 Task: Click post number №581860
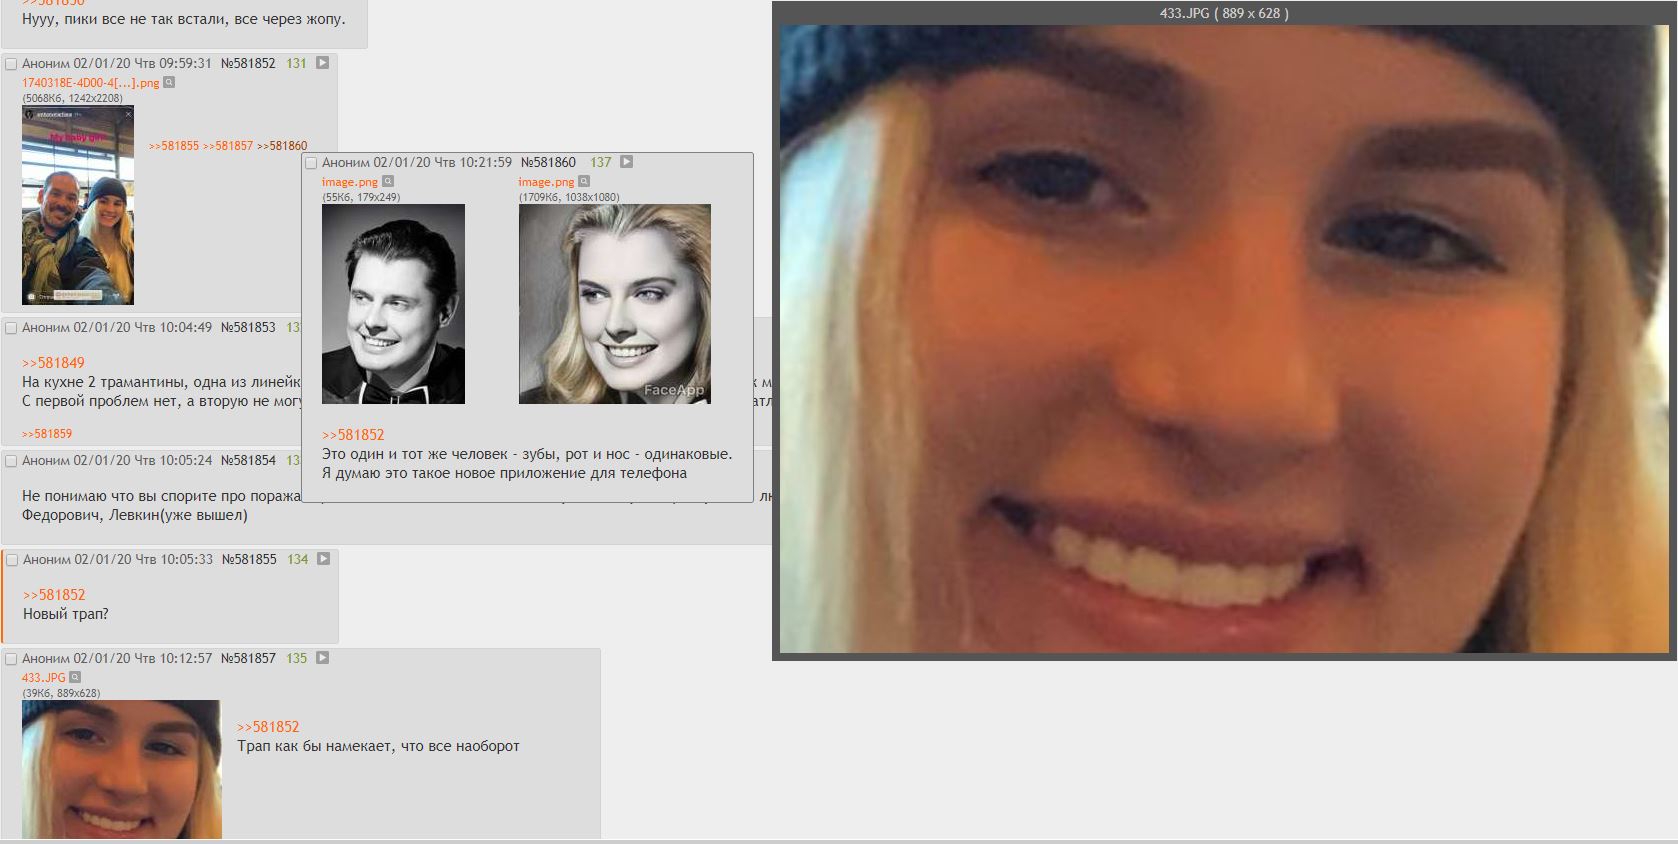coord(548,162)
